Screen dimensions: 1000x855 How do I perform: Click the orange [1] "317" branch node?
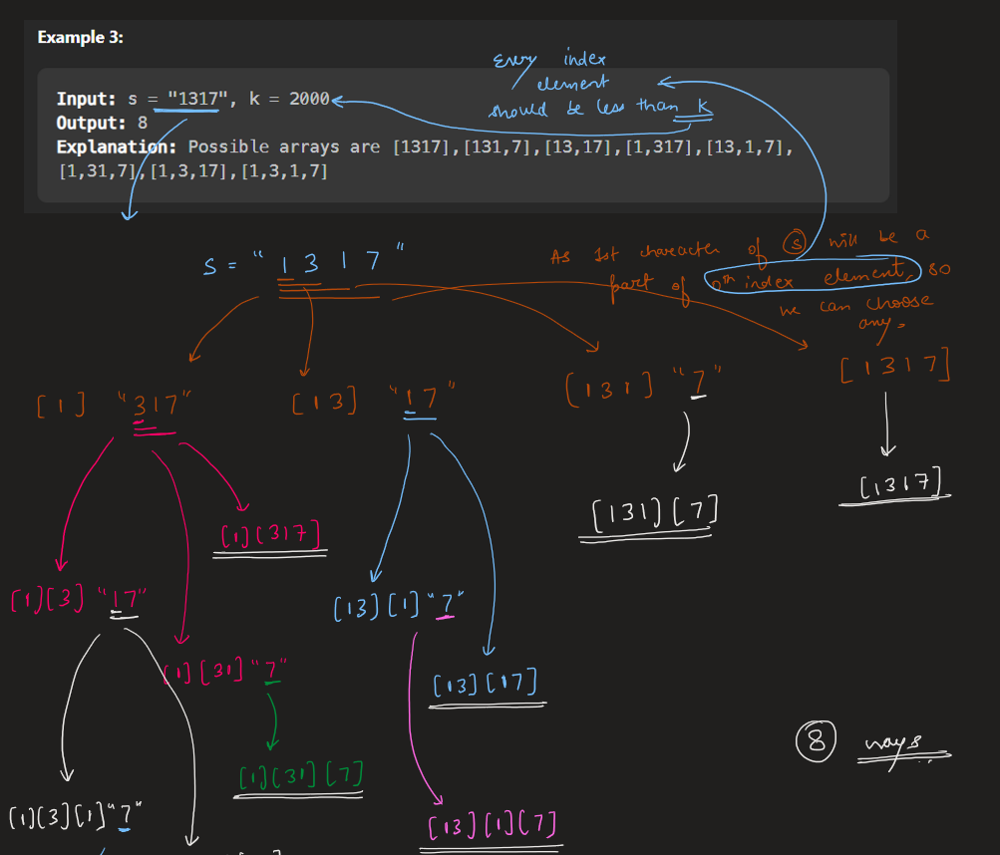click(113, 404)
